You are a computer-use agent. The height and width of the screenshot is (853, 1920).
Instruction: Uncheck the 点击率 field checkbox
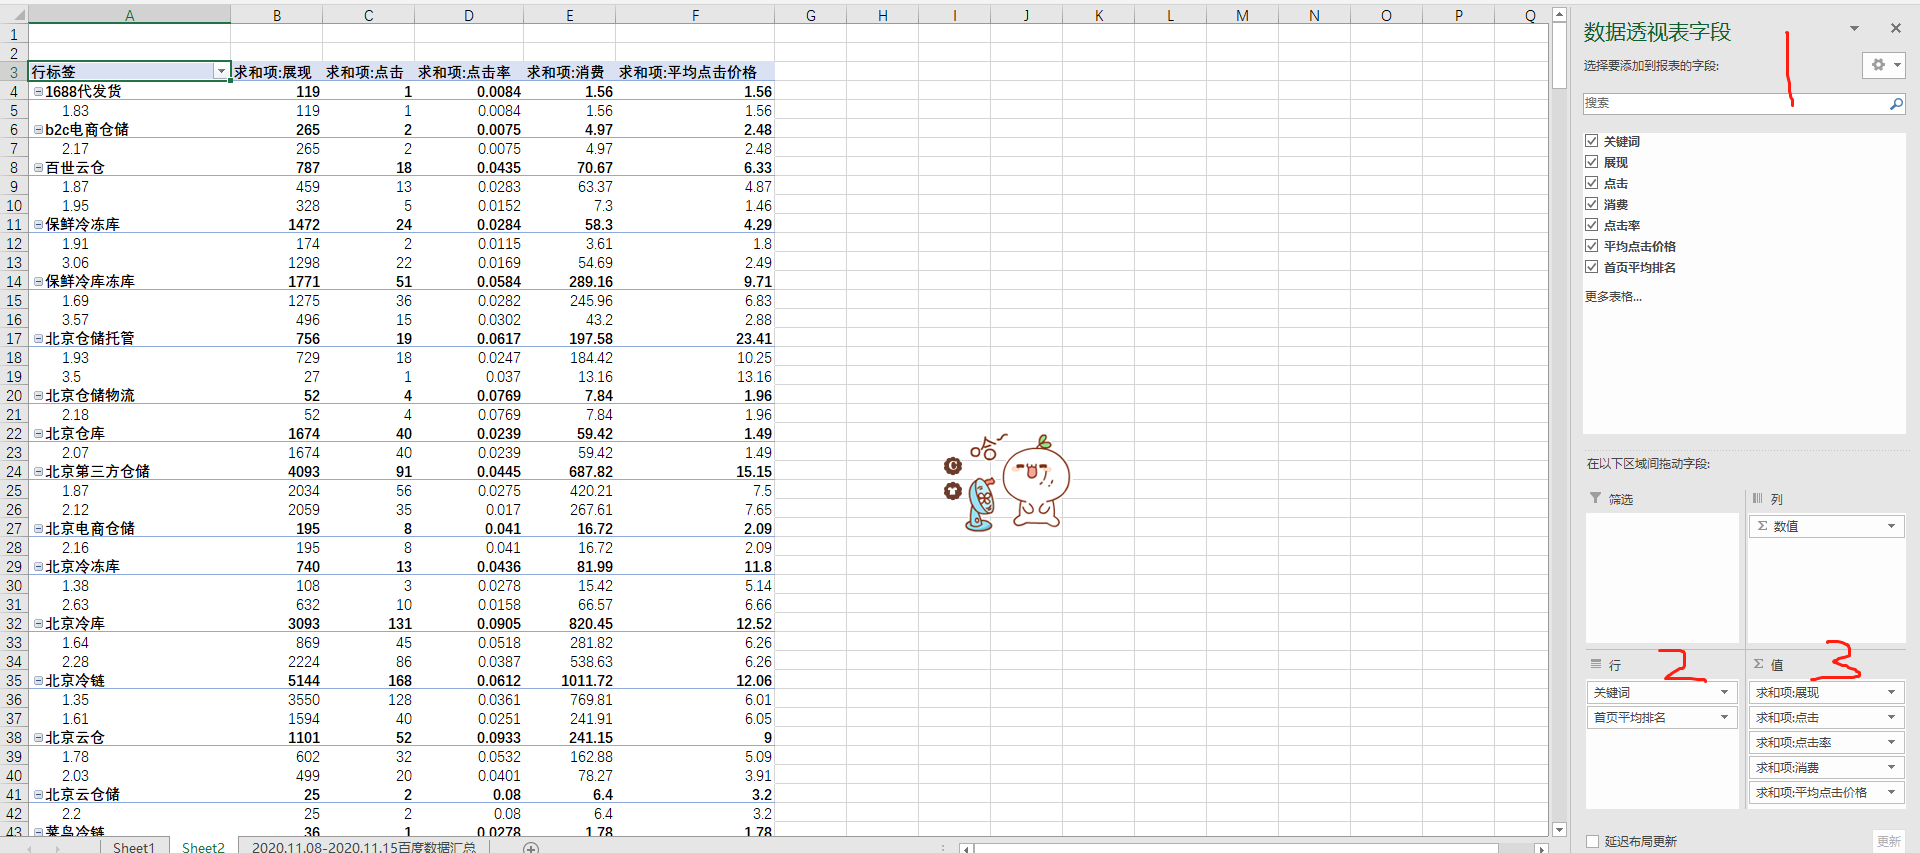point(1591,225)
